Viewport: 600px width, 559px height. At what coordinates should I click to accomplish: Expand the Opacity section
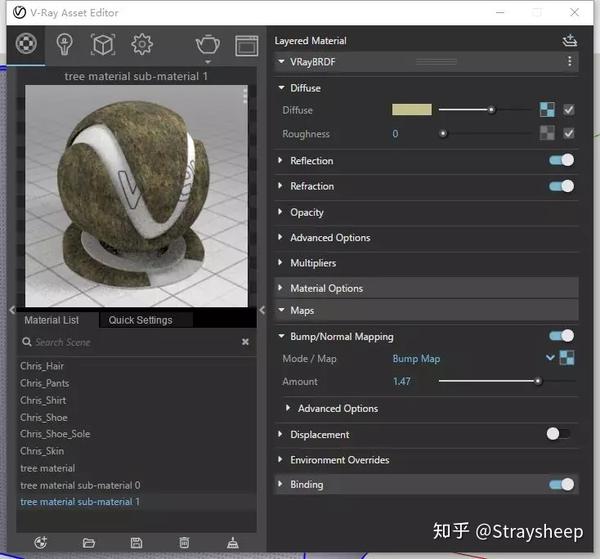coord(280,212)
